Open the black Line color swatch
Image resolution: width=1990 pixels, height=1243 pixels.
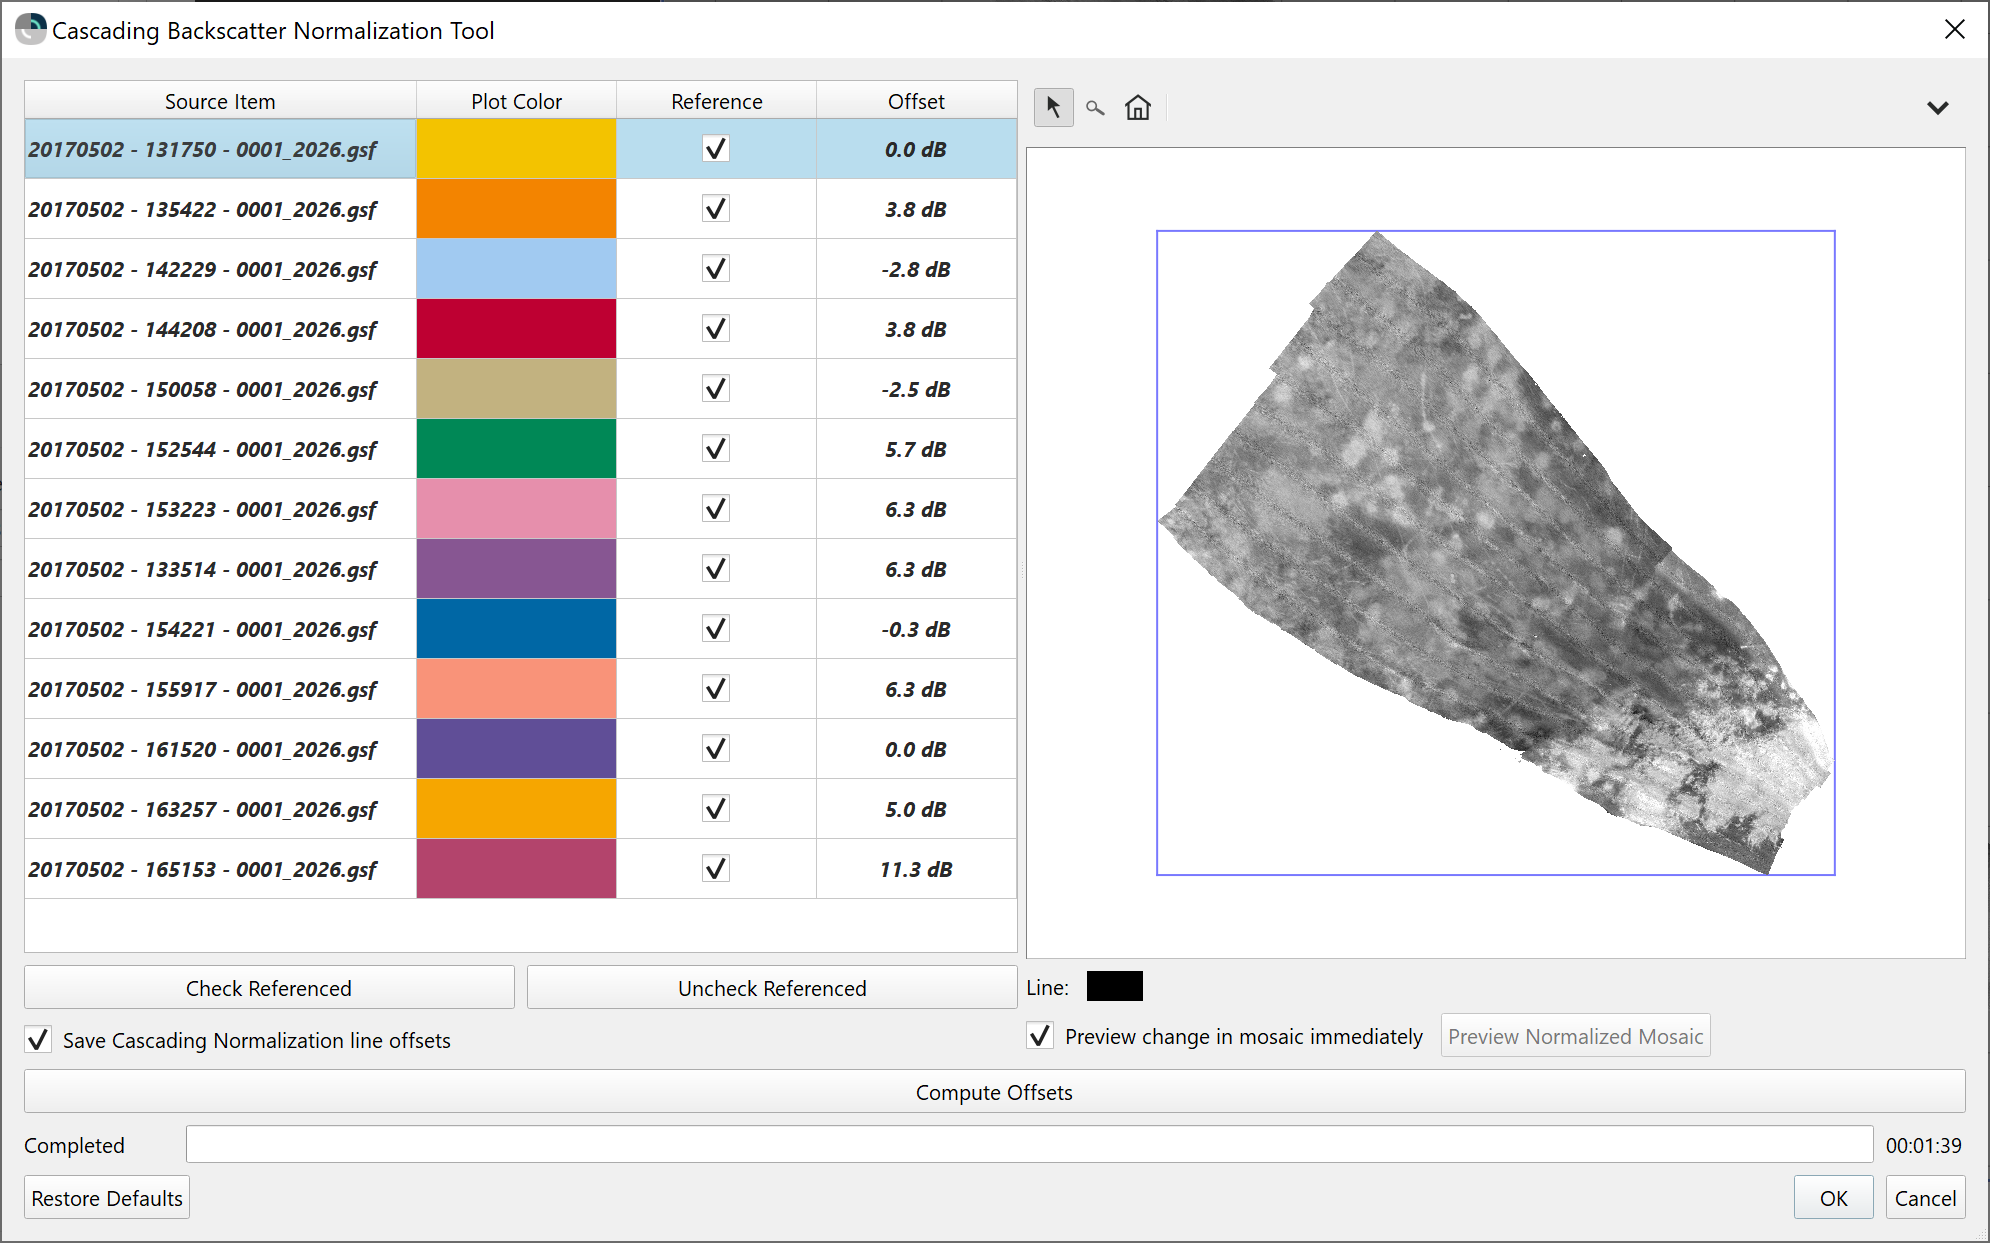(1114, 987)
